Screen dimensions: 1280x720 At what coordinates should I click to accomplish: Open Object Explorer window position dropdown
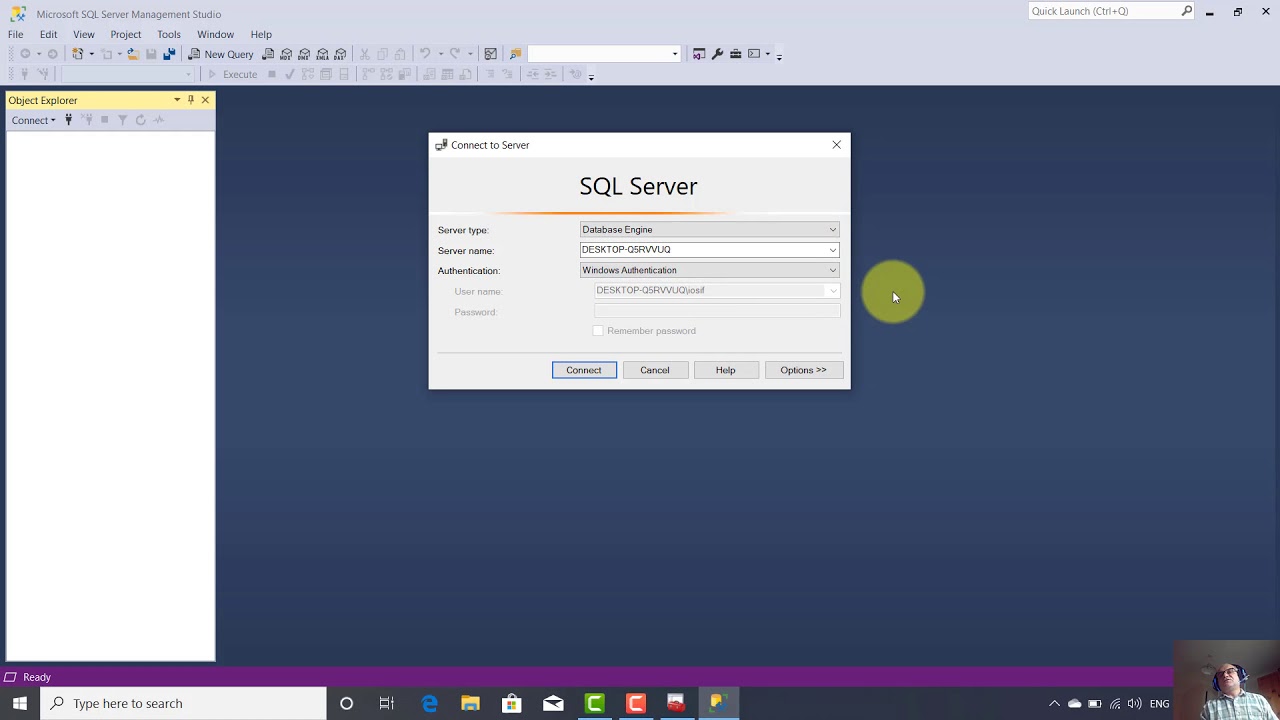point(177,100)
